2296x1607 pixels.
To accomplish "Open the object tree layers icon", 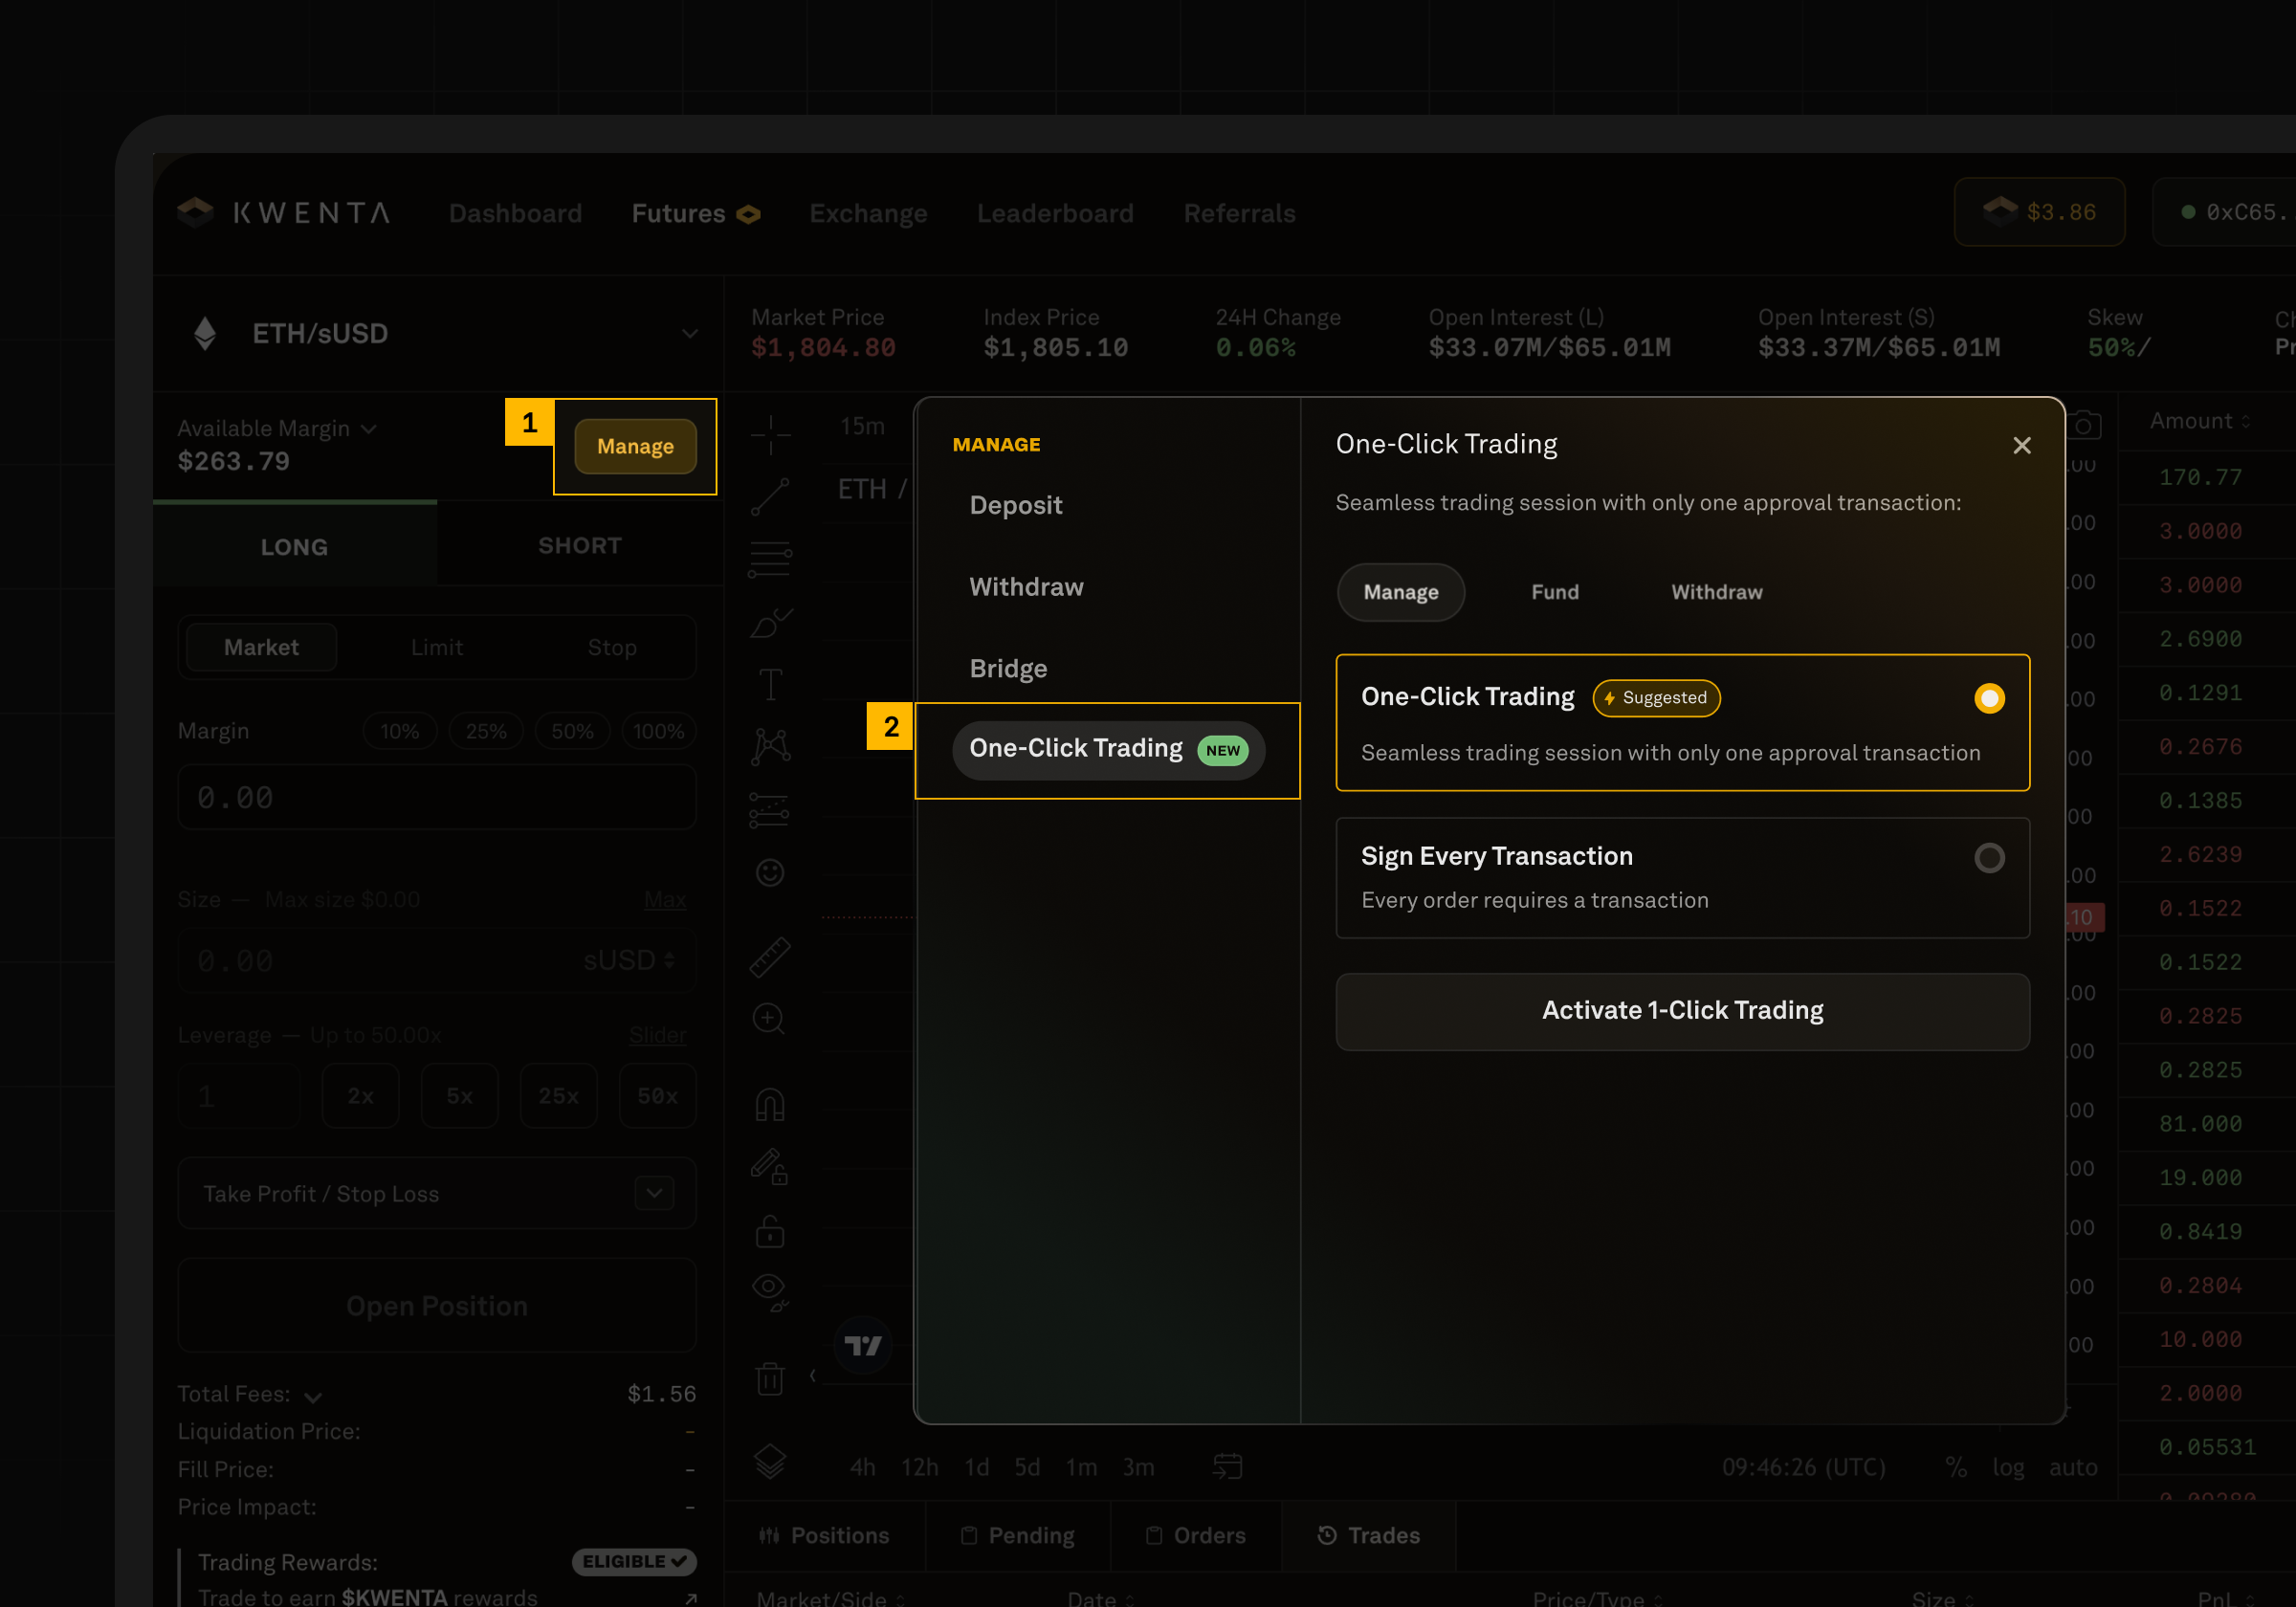I will pos(770,1462).
